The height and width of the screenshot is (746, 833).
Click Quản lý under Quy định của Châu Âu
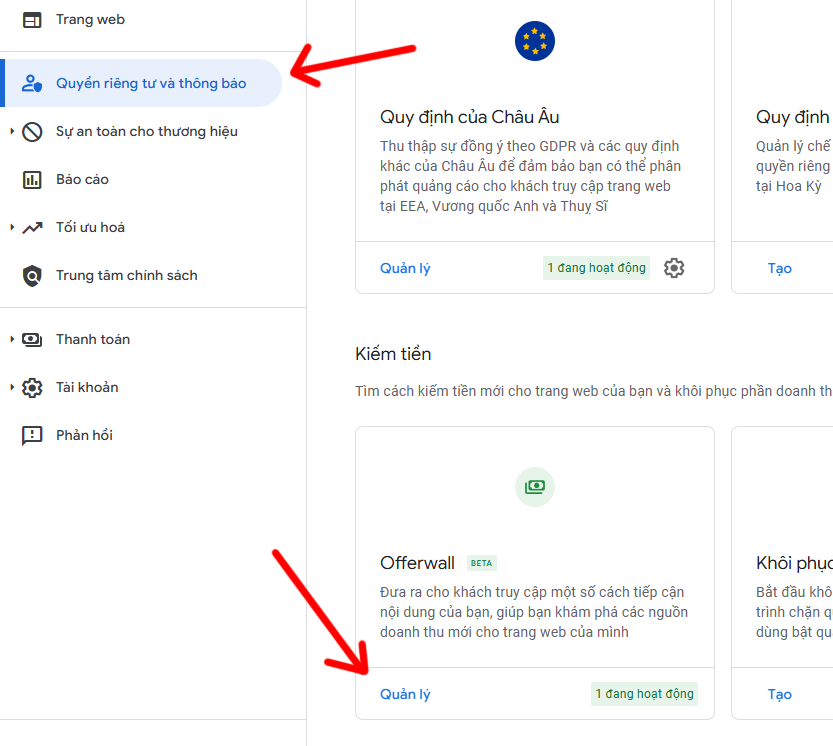405,268
